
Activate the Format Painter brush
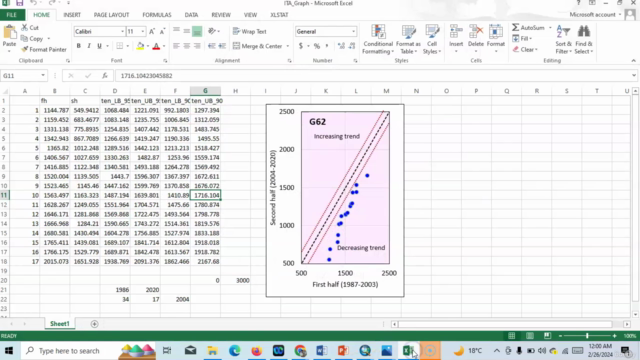click(x=24, y=49)
